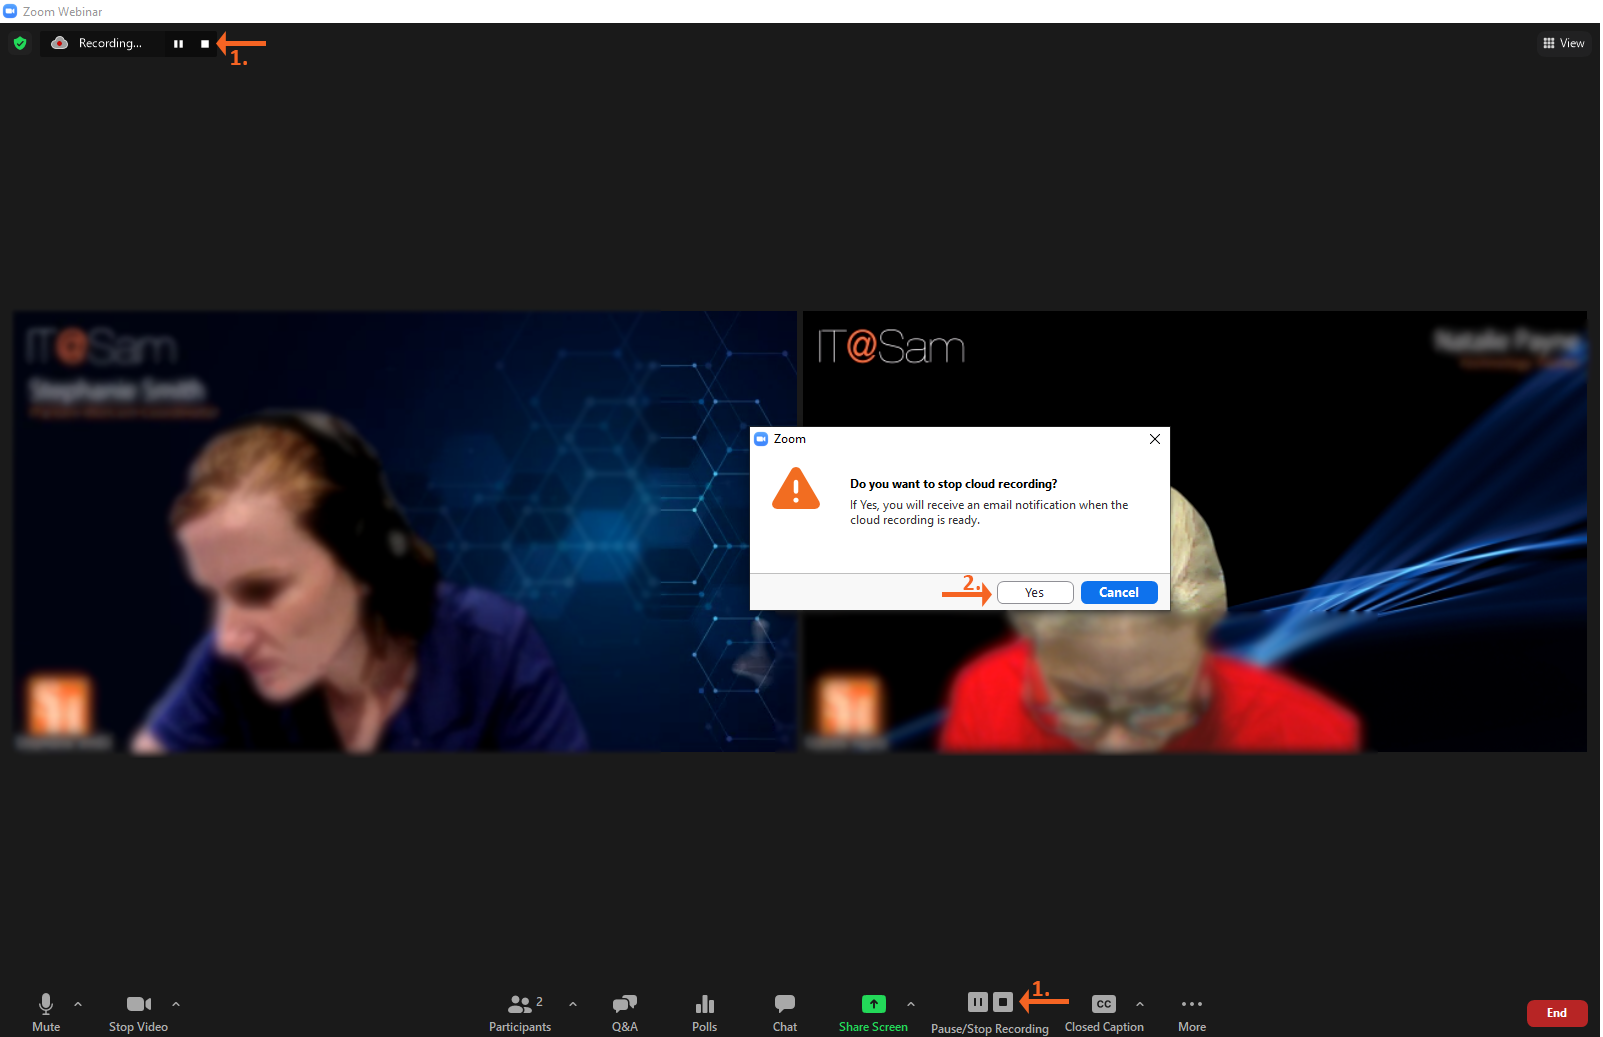Expand the chevron beside Participants
1603x1037 pixels.
tap(573, 1004)
